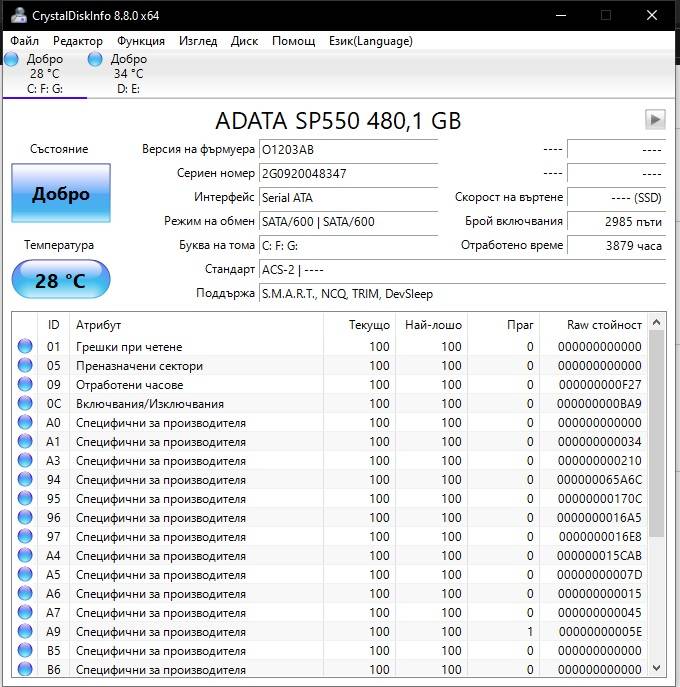Click the next disk arrow button
680x687 pixels.
coord(655,120)
